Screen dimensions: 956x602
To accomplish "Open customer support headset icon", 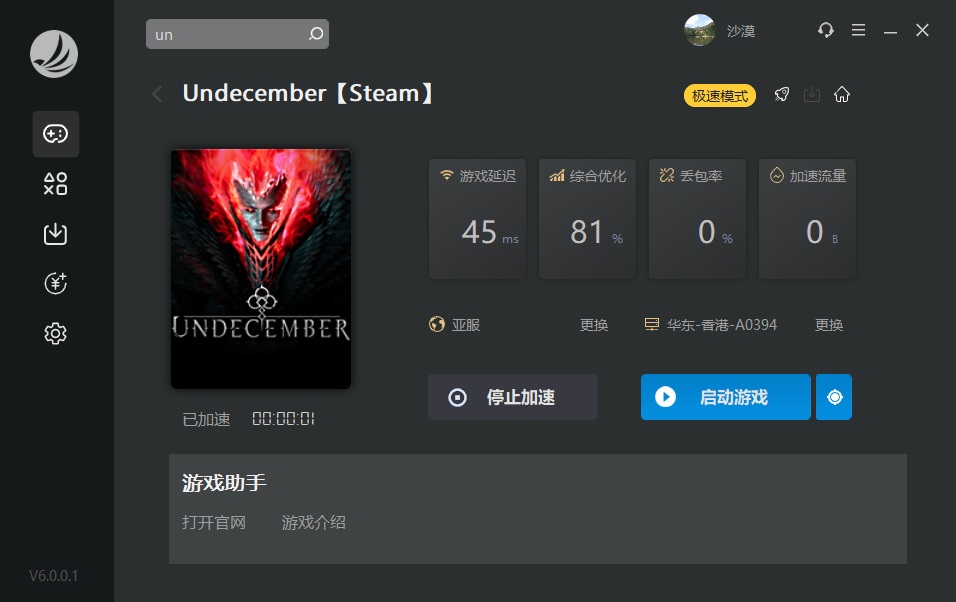I will (x=826, y=30).
